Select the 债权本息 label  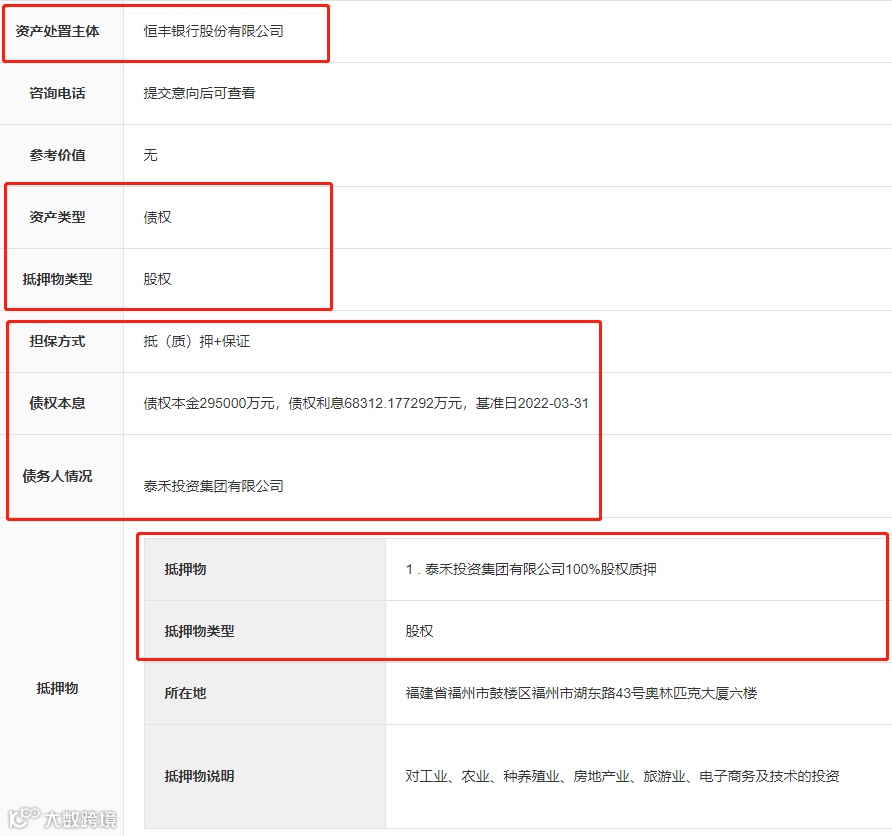57,403
